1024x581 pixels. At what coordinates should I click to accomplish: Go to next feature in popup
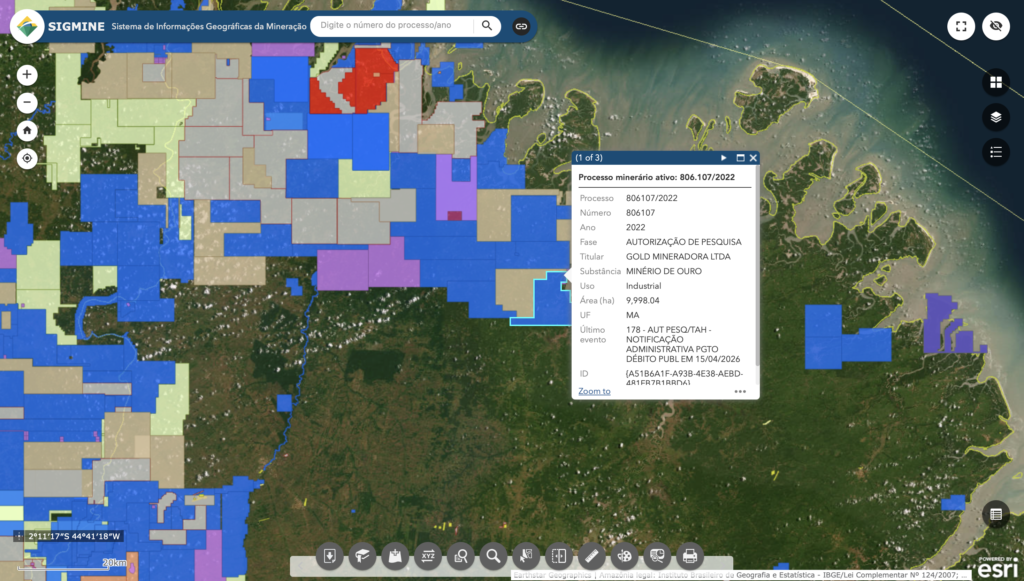coord(724,158)
